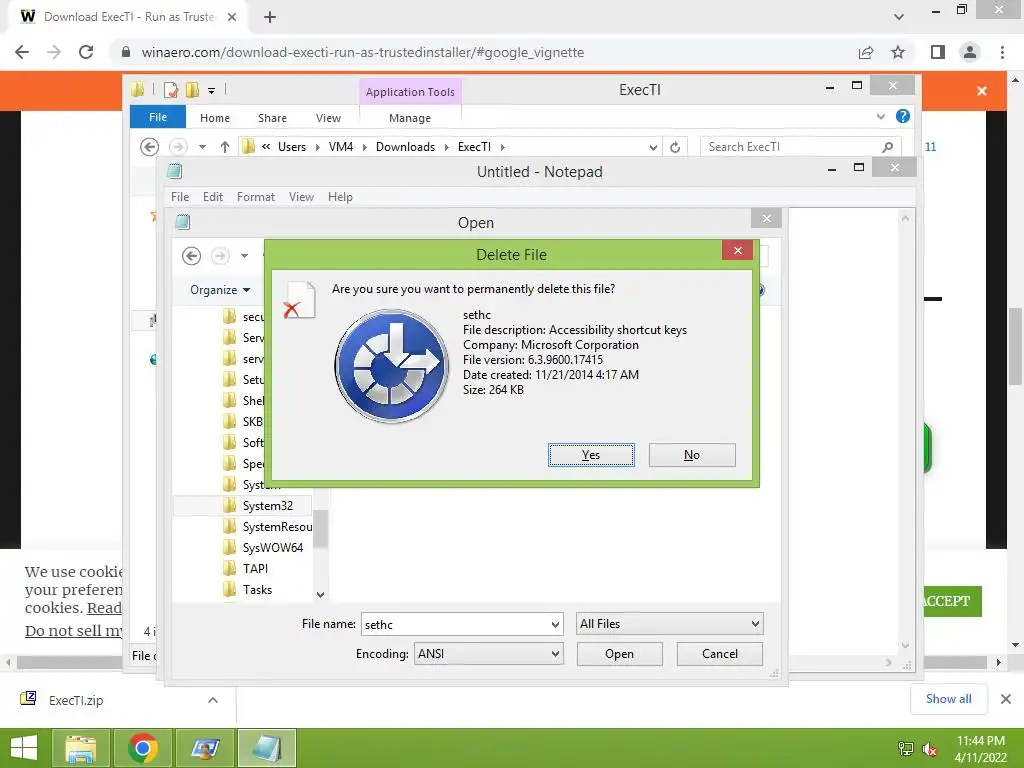This screenshot has width=1024, height=768.
Task: Switch to View ribbon tab in Explorer
Action: pos(328,118)
